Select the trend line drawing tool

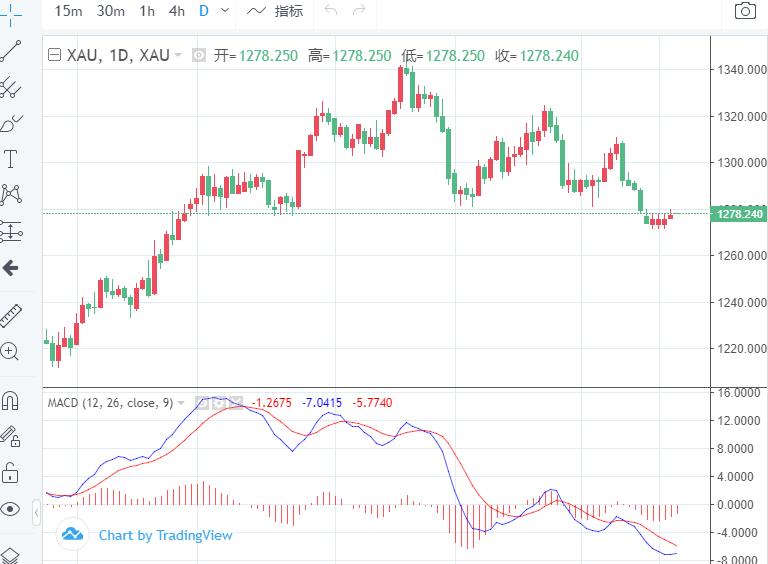click(10, 51)
